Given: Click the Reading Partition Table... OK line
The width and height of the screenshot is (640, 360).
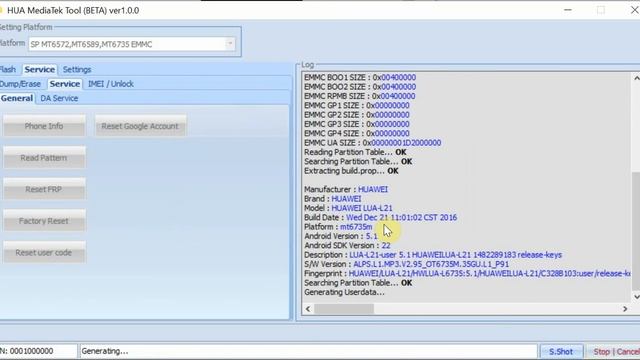Looking at the screenshot, I should [x=355, y=152].
